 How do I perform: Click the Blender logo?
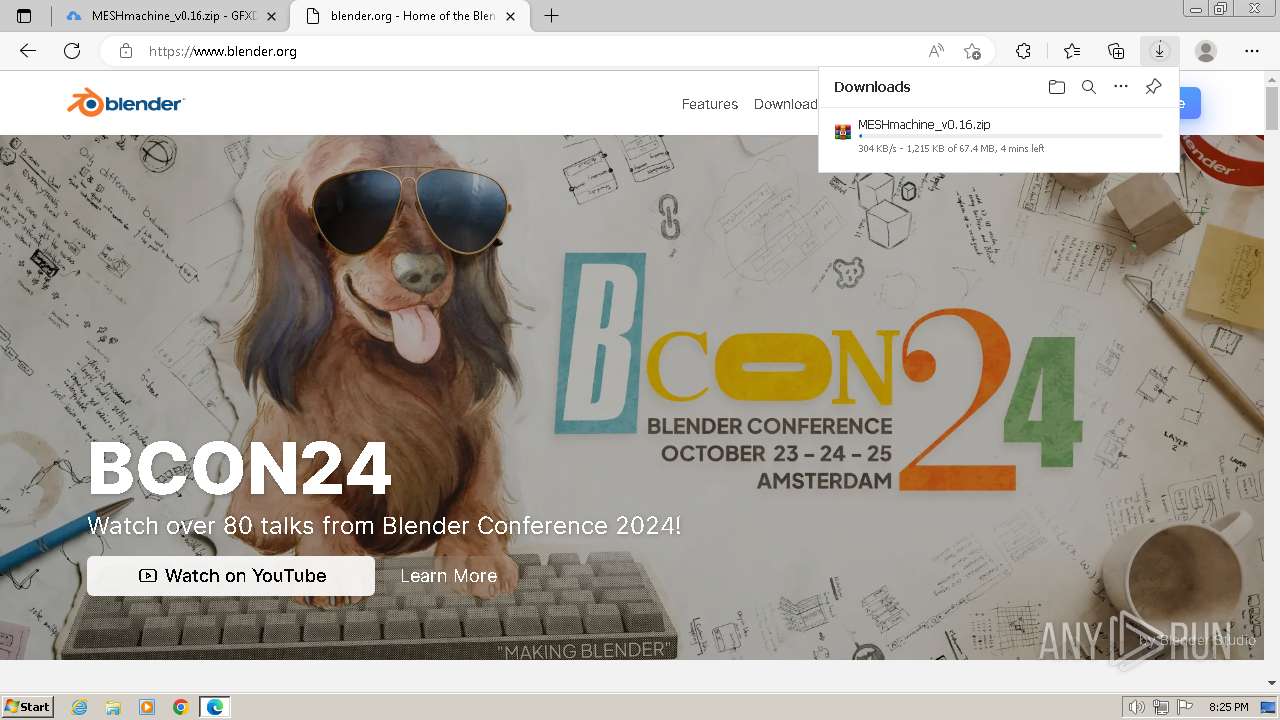click(x=126, y=102)
